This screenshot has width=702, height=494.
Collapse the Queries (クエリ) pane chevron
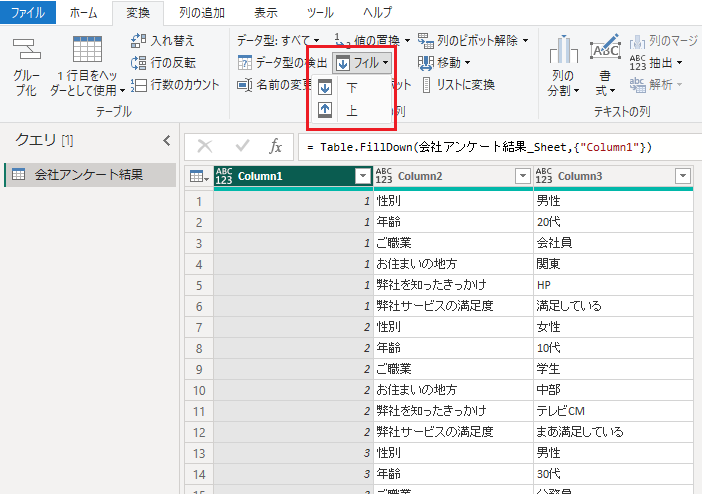coord(167,140)
